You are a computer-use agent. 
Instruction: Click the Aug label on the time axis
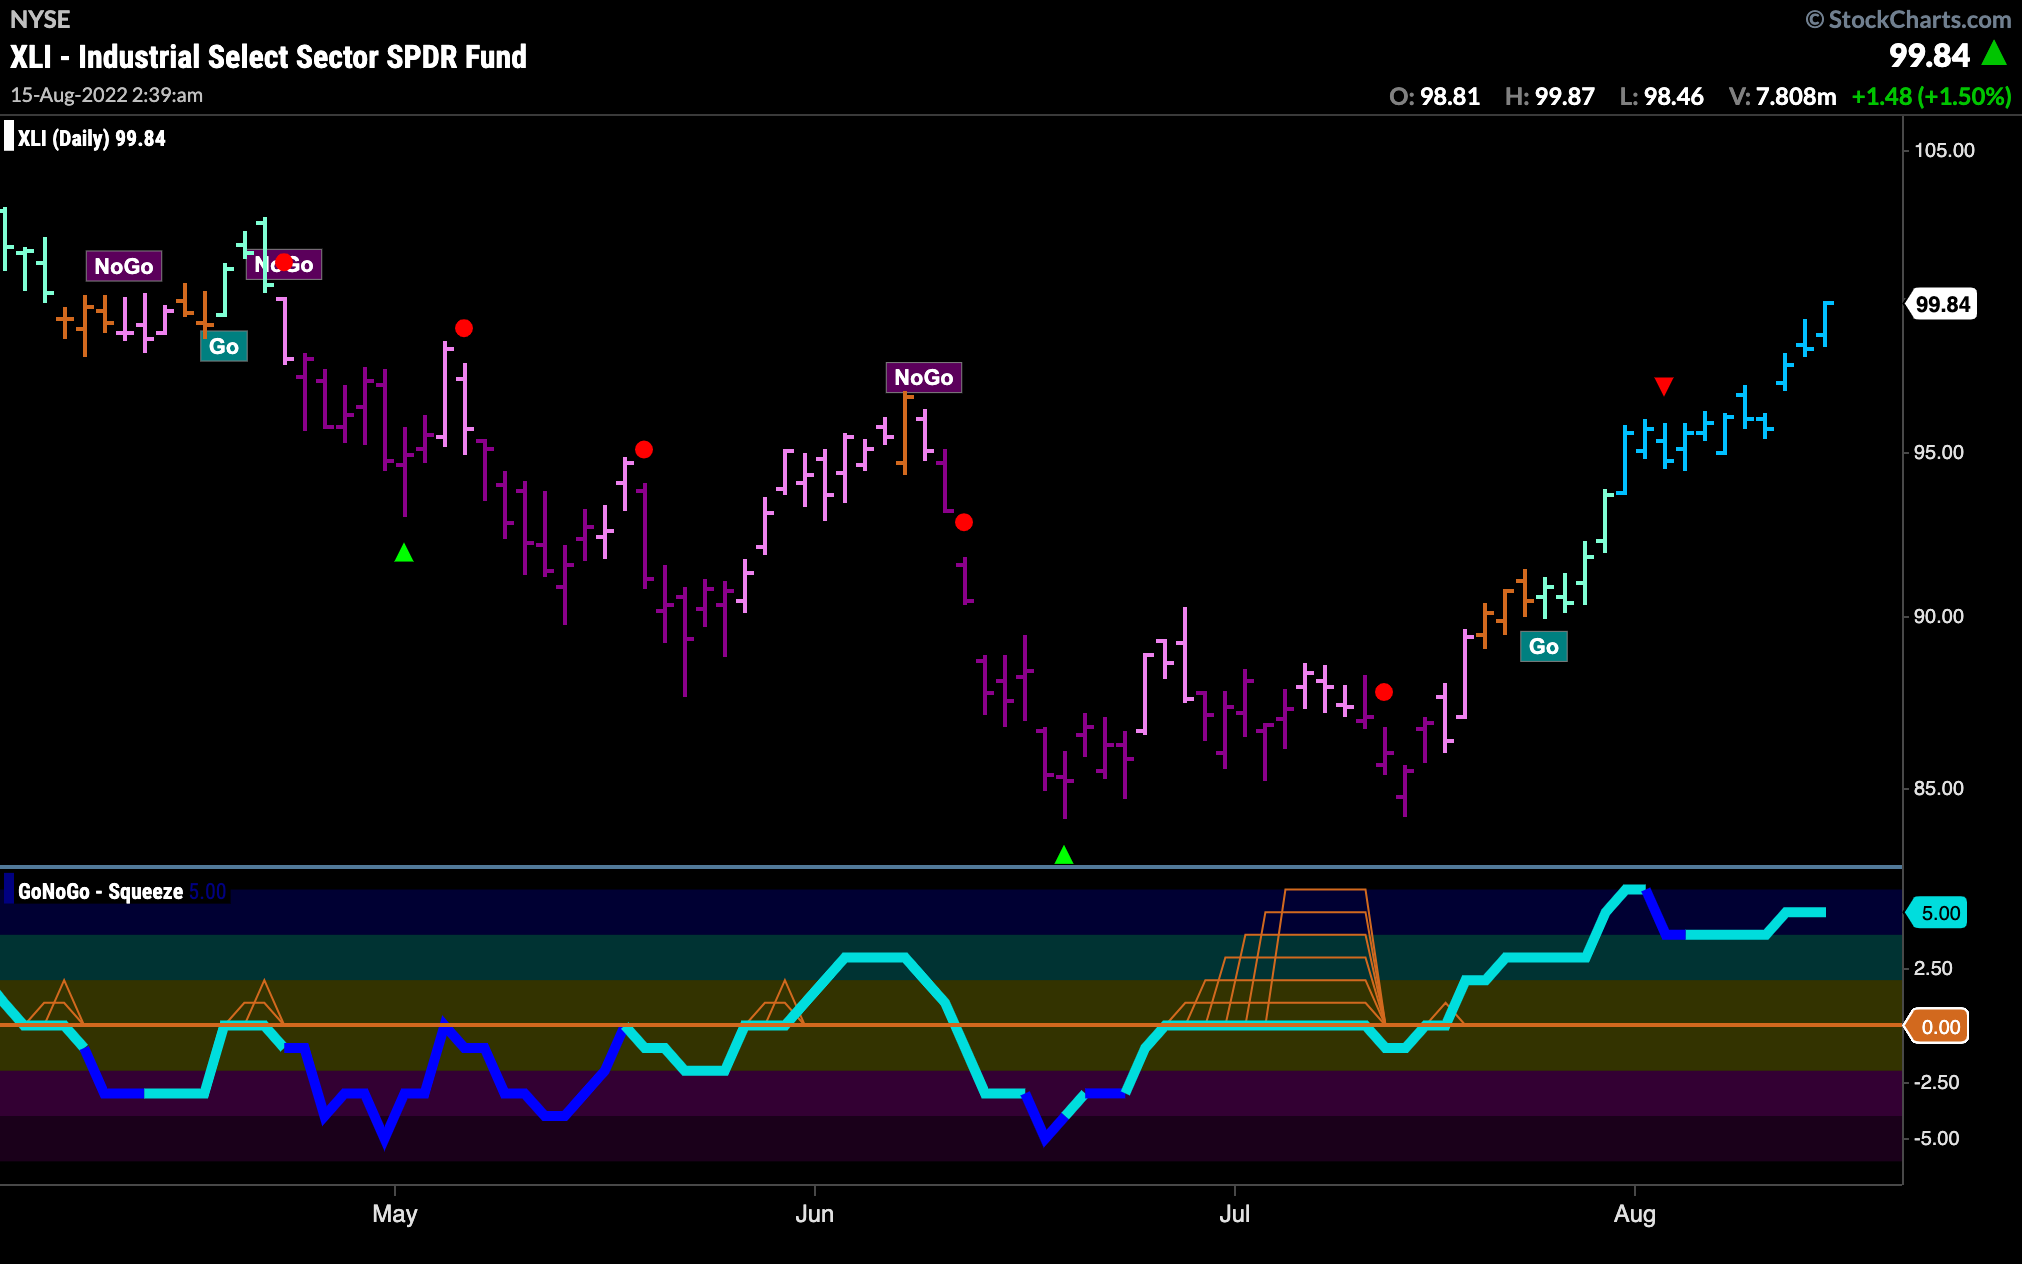coord(1635,1214)
